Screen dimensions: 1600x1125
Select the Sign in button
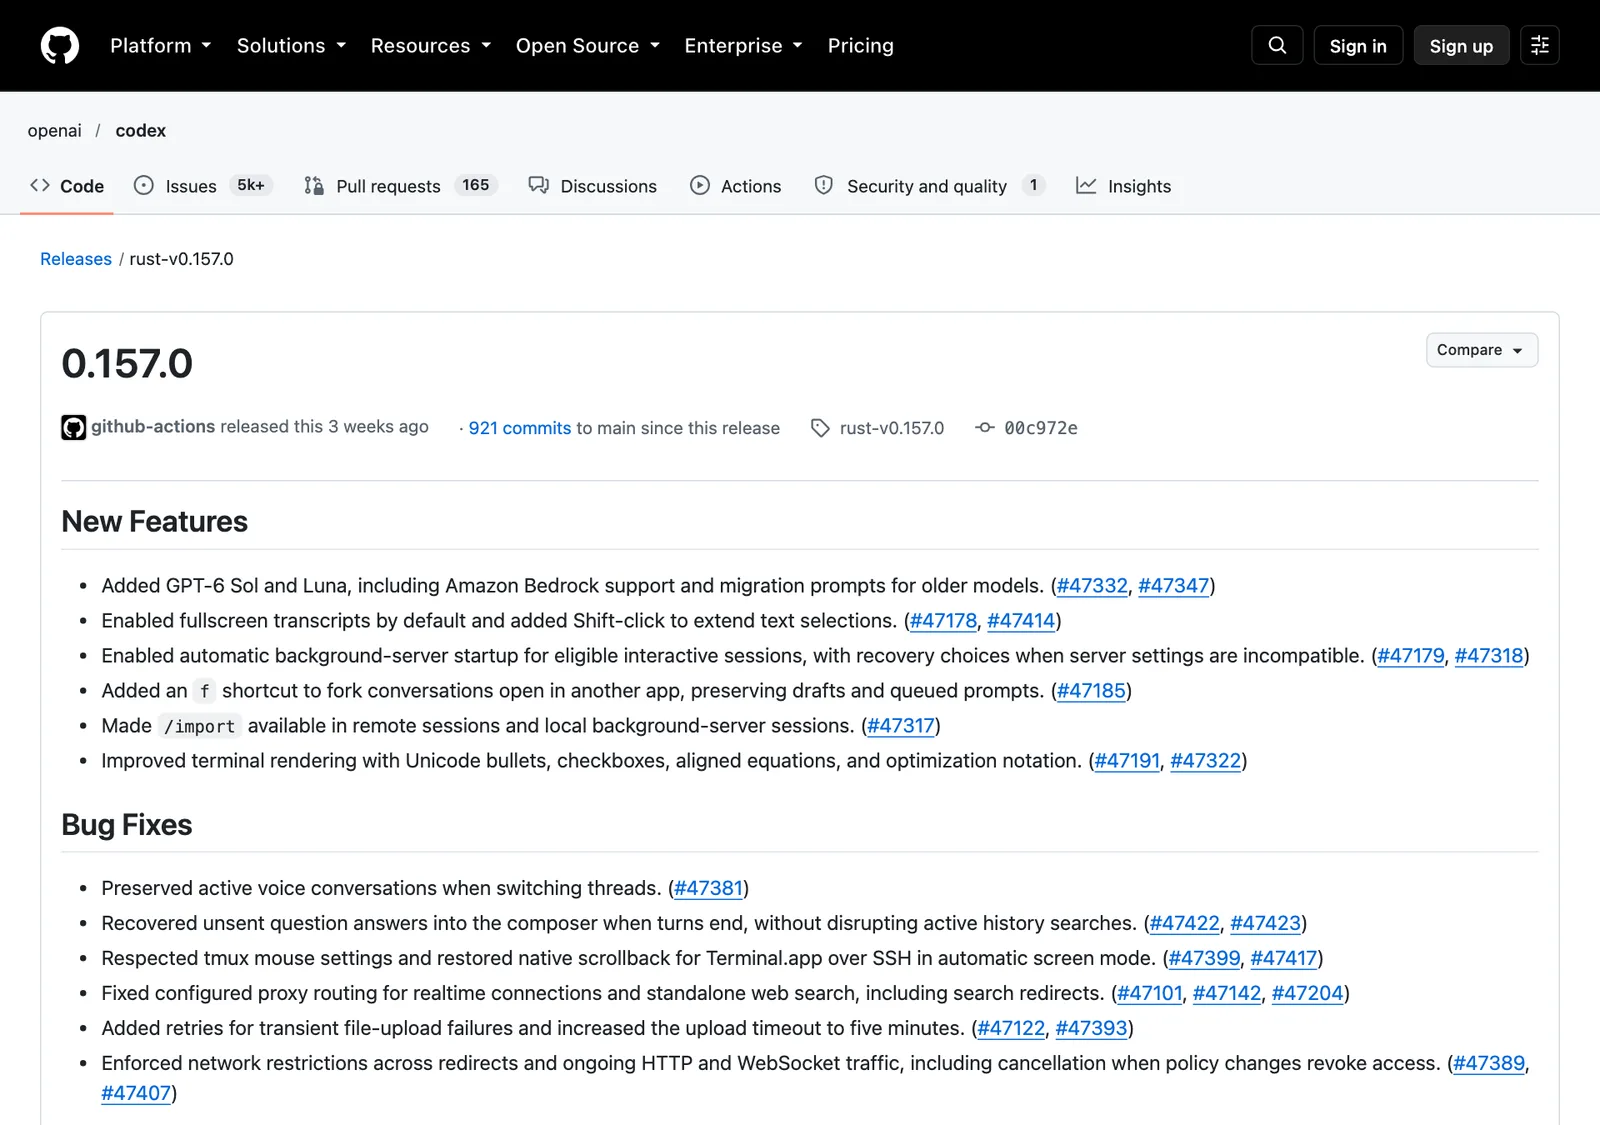[1358, 46]
